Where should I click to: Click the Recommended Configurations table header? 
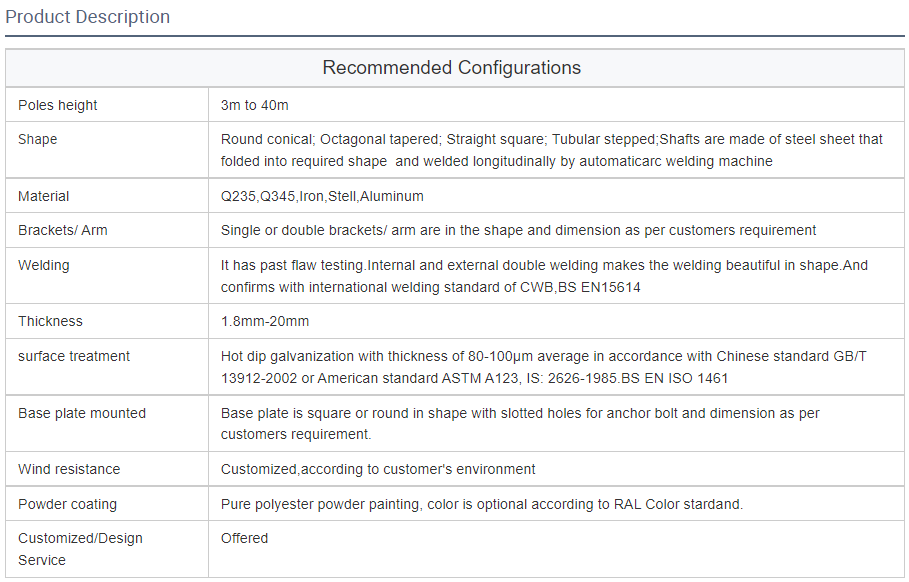451,68
